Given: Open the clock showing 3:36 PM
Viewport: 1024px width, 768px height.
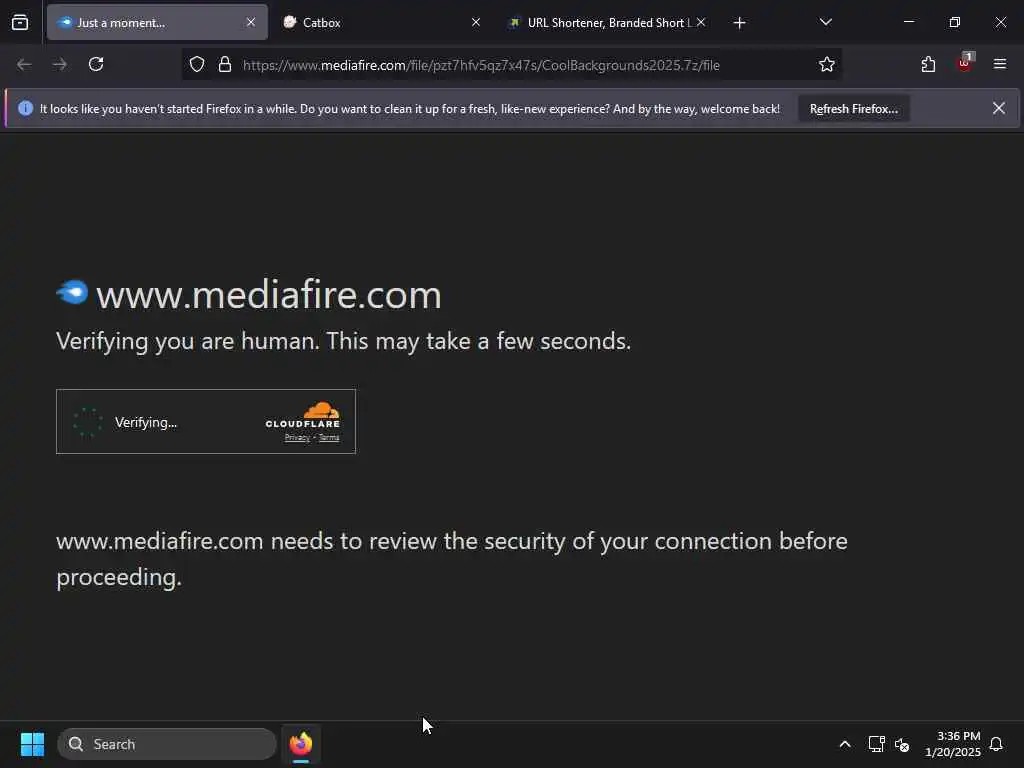Looking at the screenshot, I should tap(953, 744).
